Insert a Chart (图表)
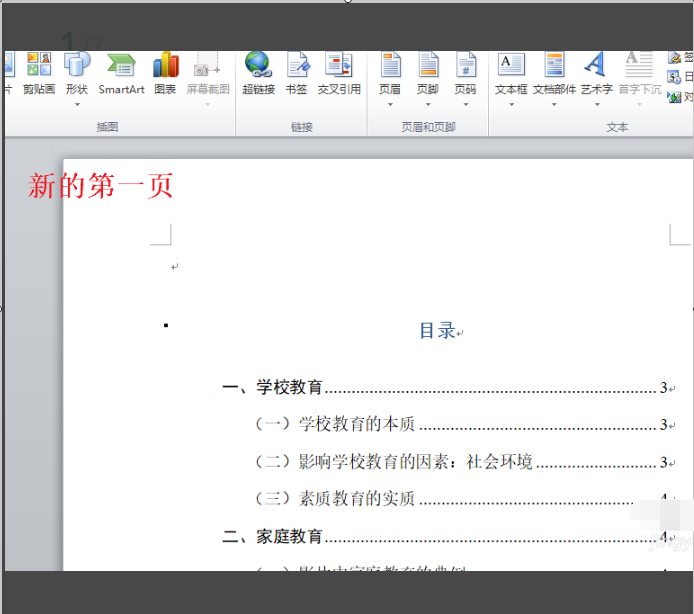Image resolution: width=694 pixels, height=614 pixels. pos(166,73)
